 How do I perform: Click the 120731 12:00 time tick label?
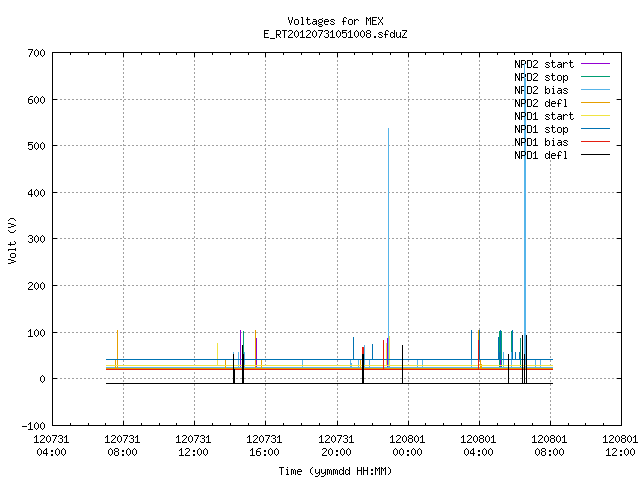coord(193,446)
